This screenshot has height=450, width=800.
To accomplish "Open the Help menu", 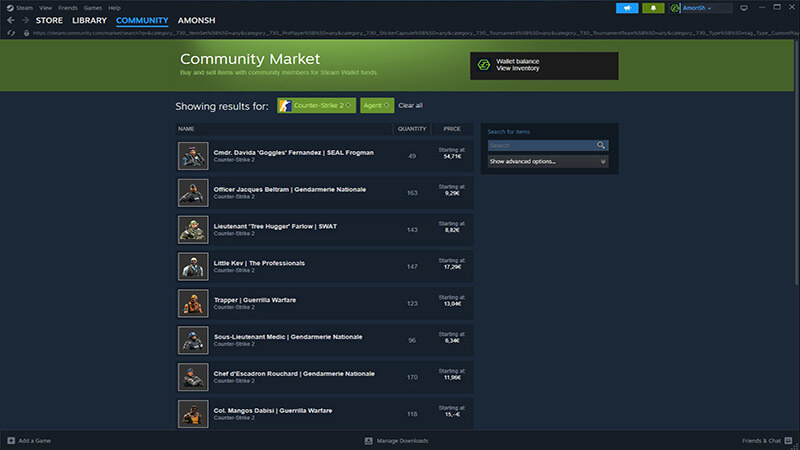I will point(114,8).
